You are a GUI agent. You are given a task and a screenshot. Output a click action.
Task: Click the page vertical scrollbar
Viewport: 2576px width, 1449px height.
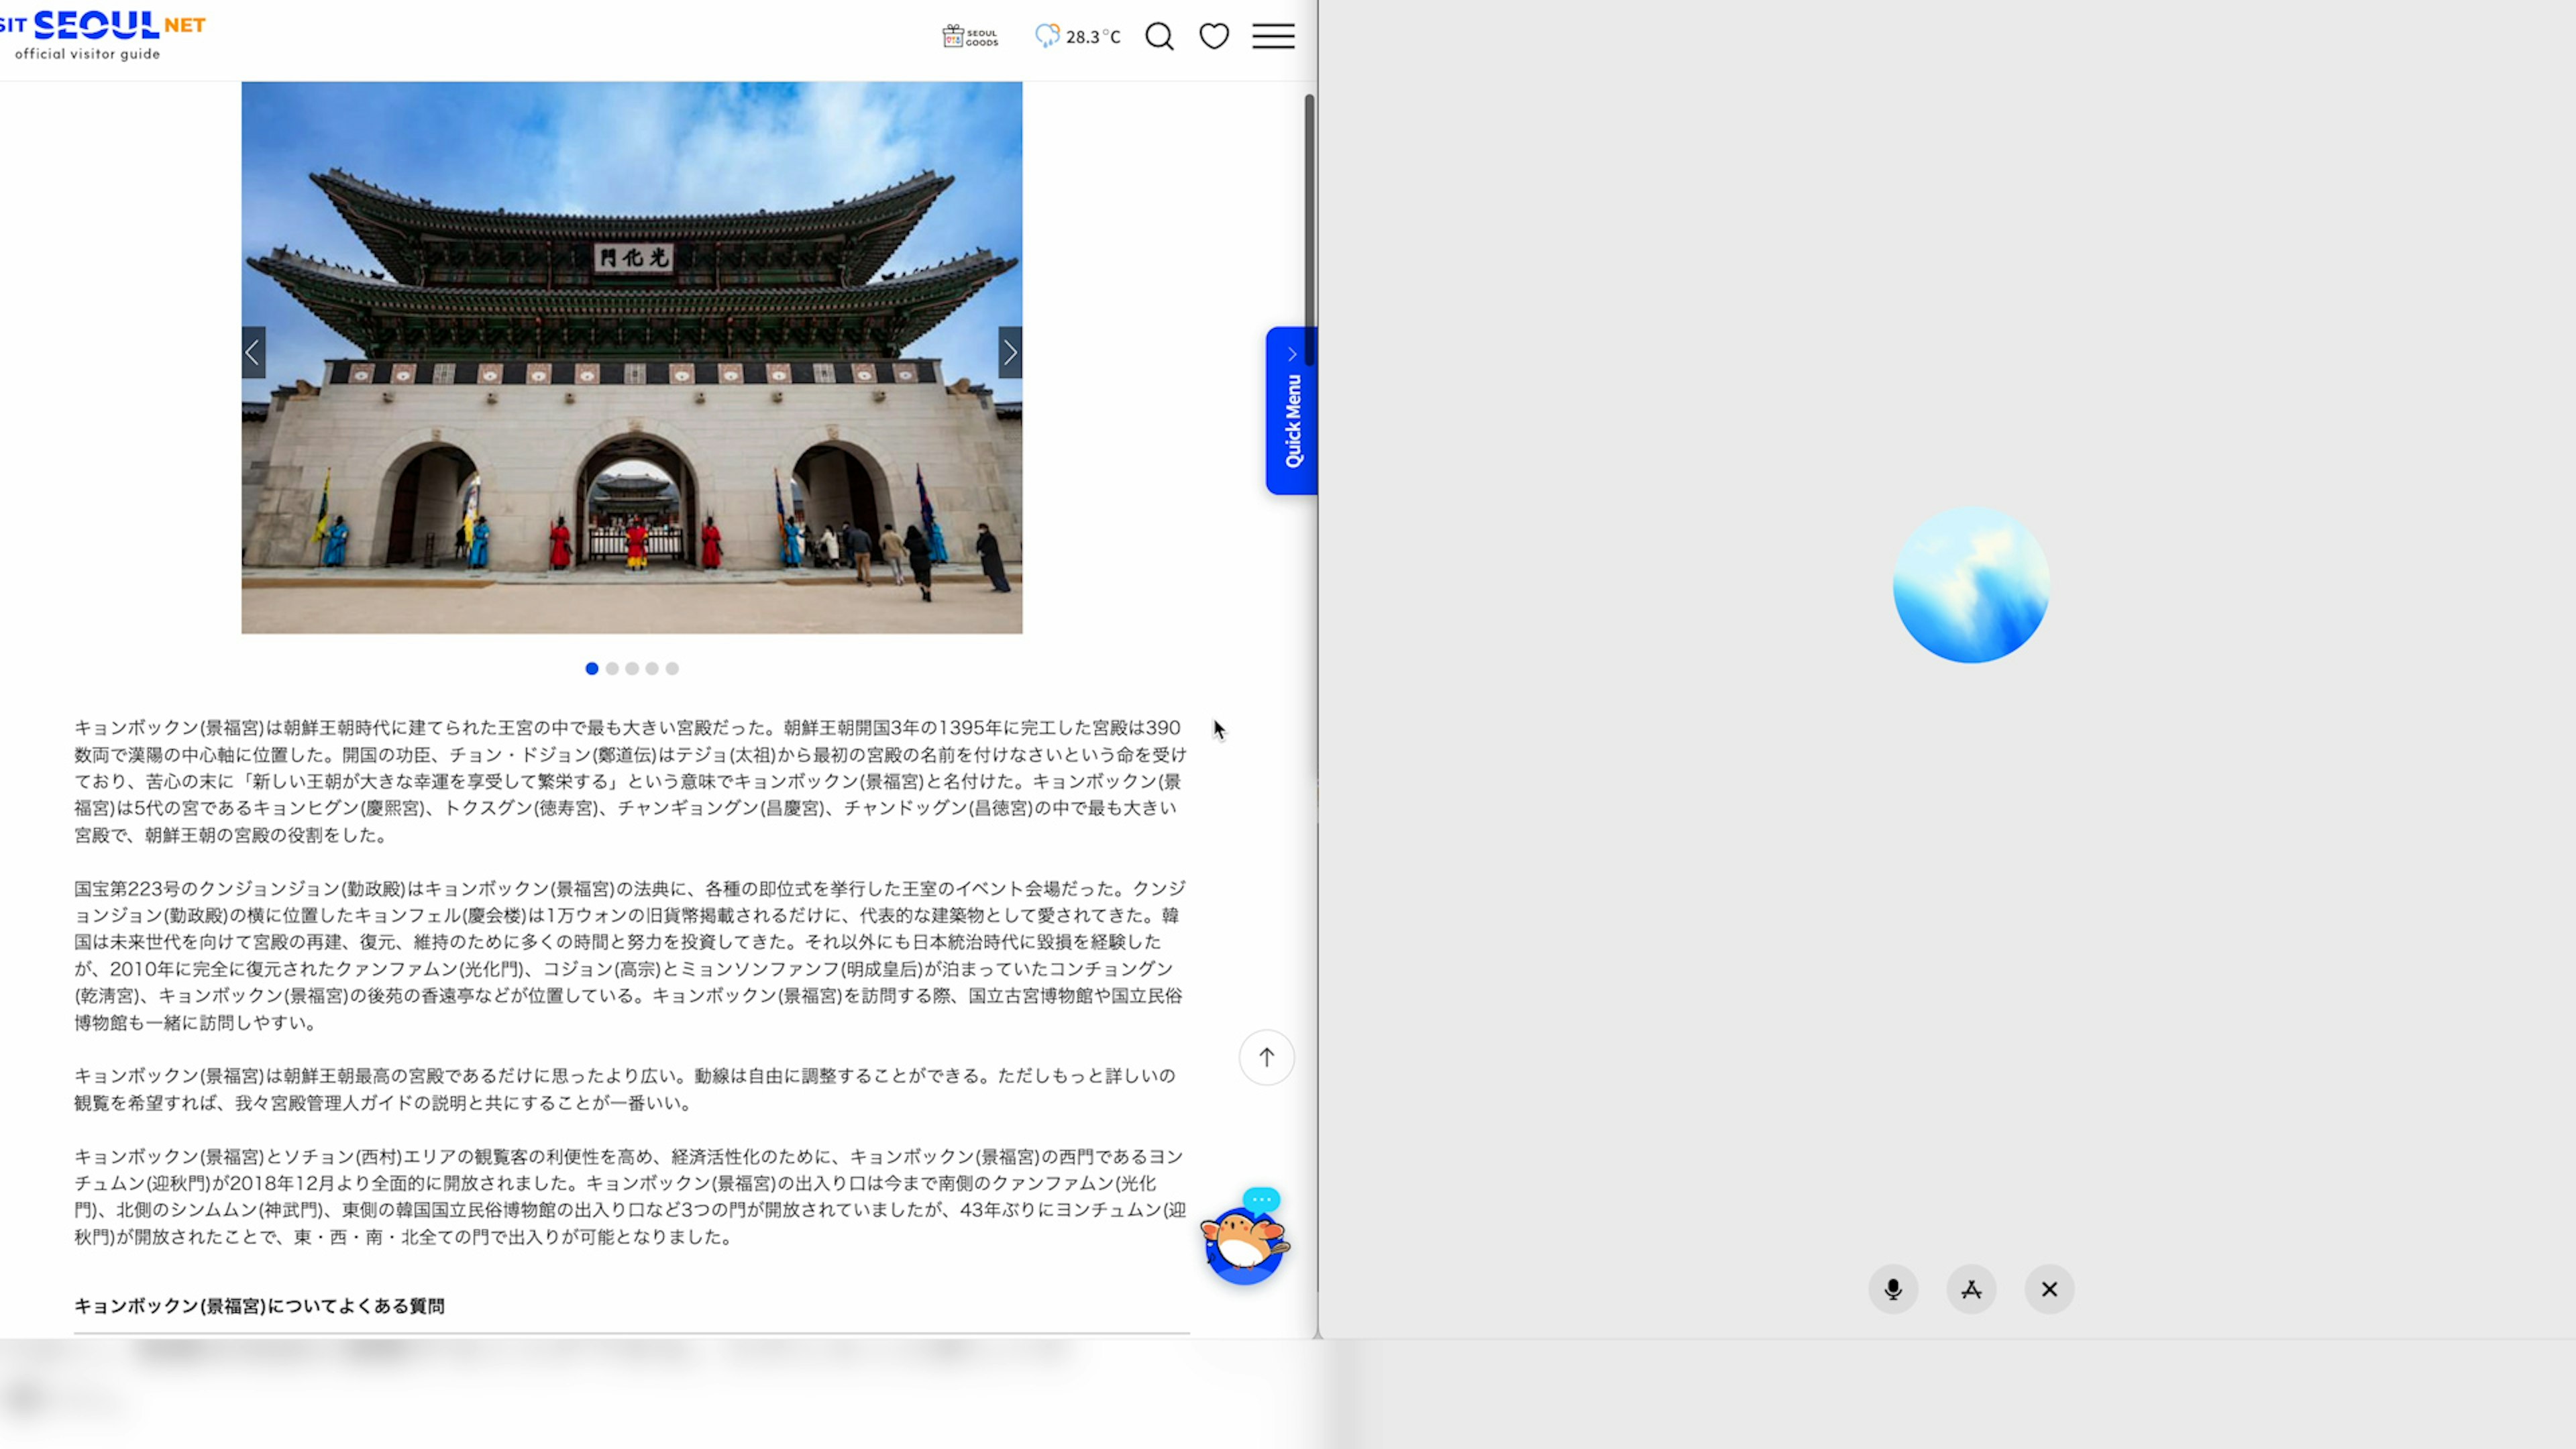[x=1309, y=230]
